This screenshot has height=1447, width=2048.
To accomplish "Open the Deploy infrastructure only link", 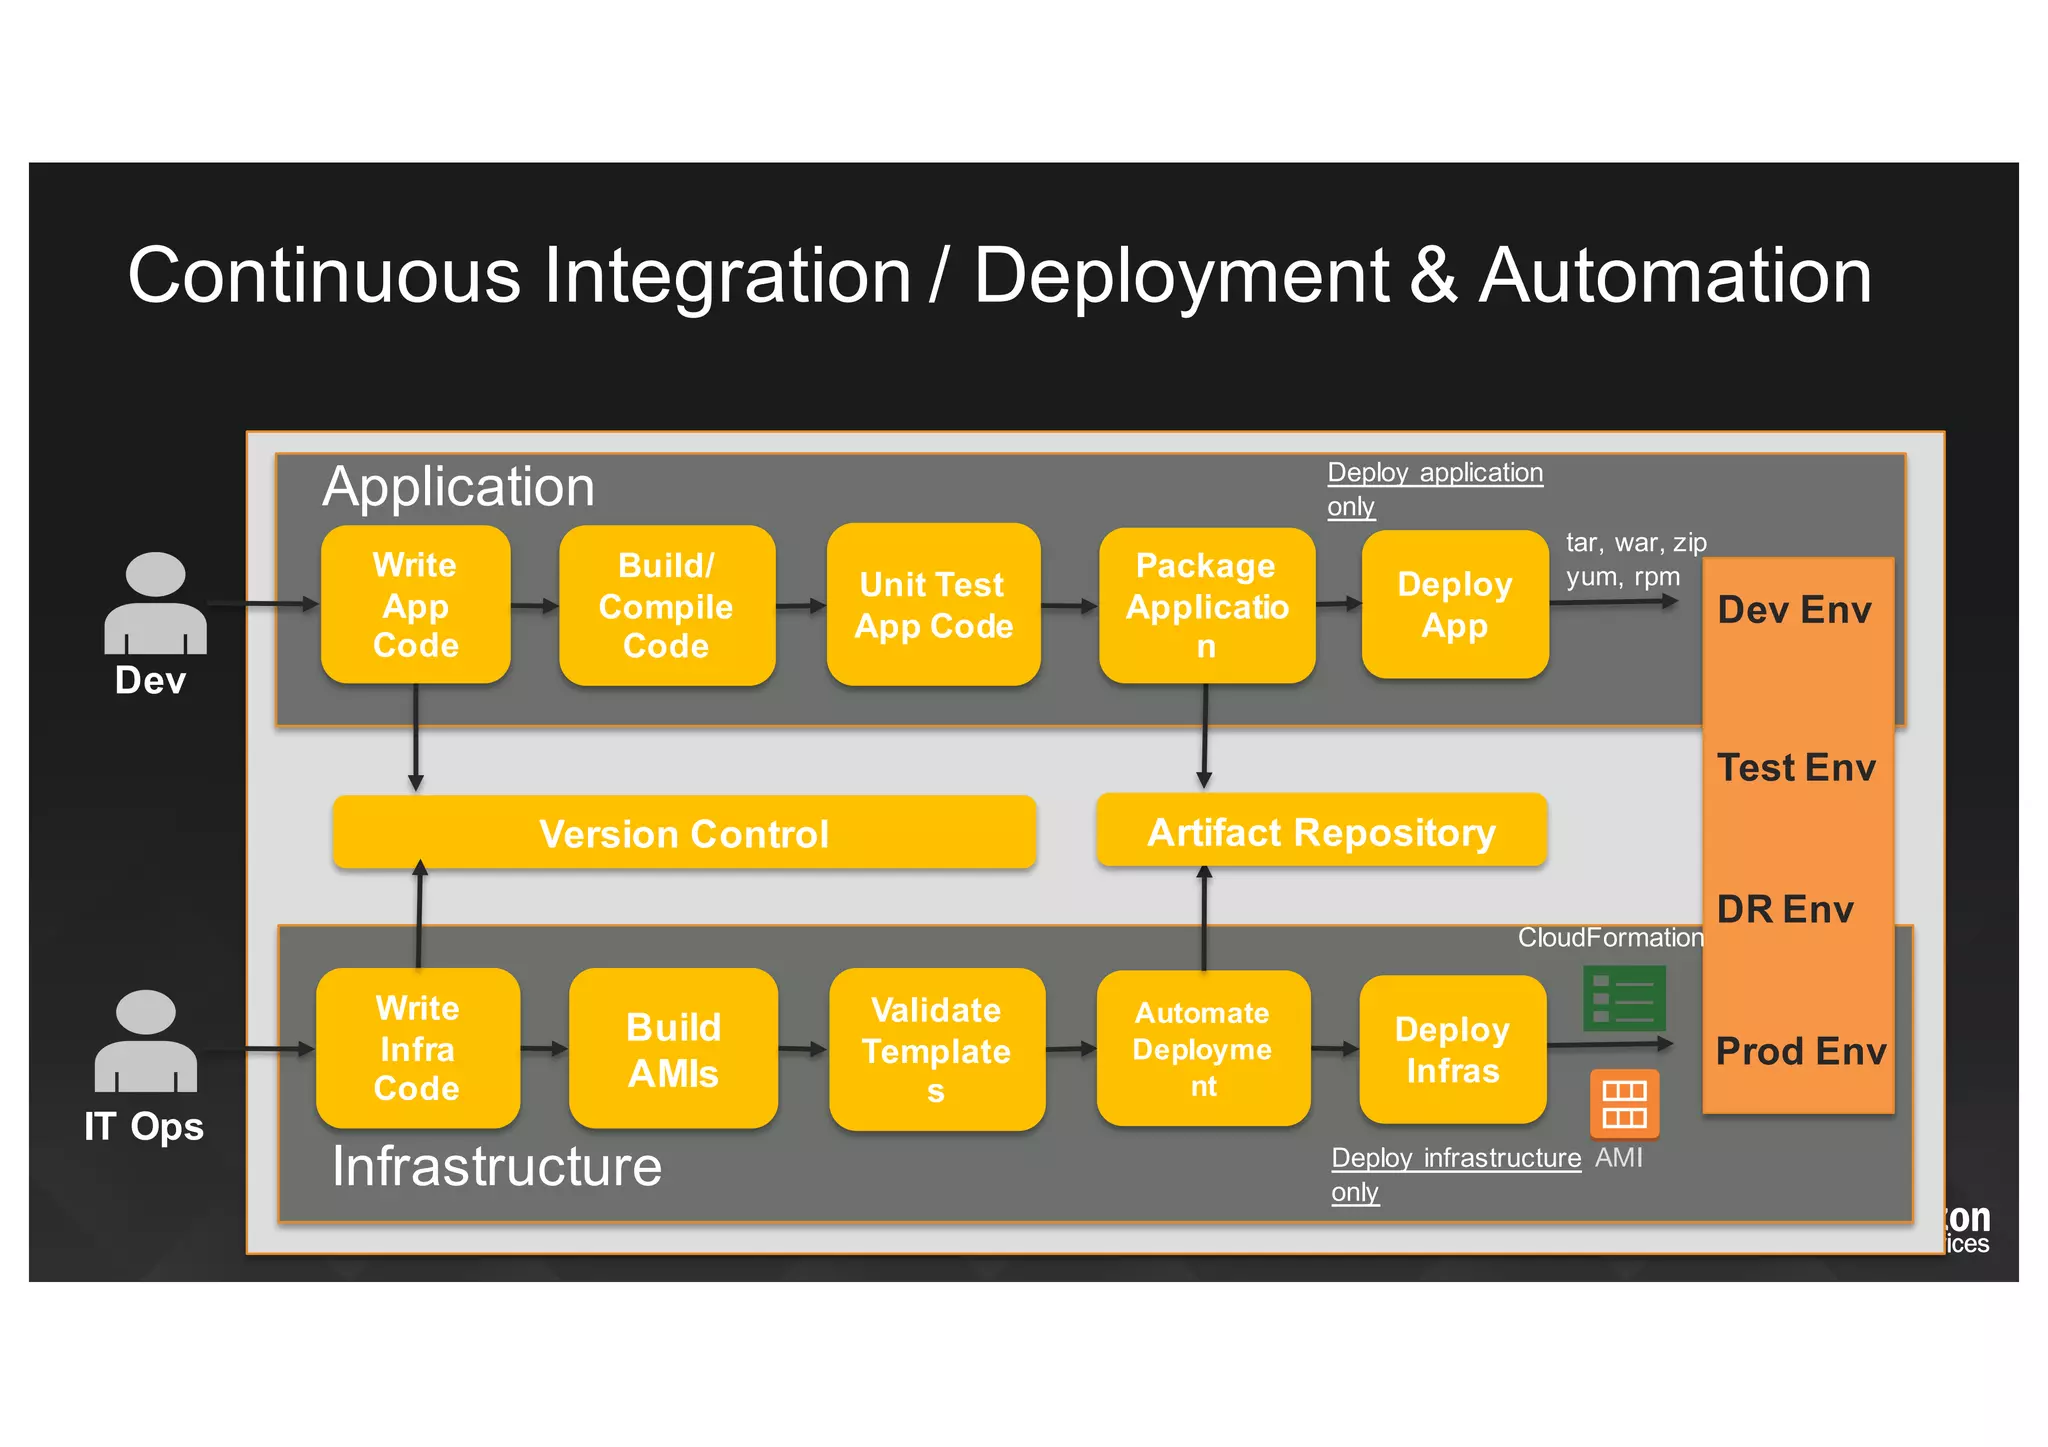I will pyautogui.click(x=1455, y=1158).
